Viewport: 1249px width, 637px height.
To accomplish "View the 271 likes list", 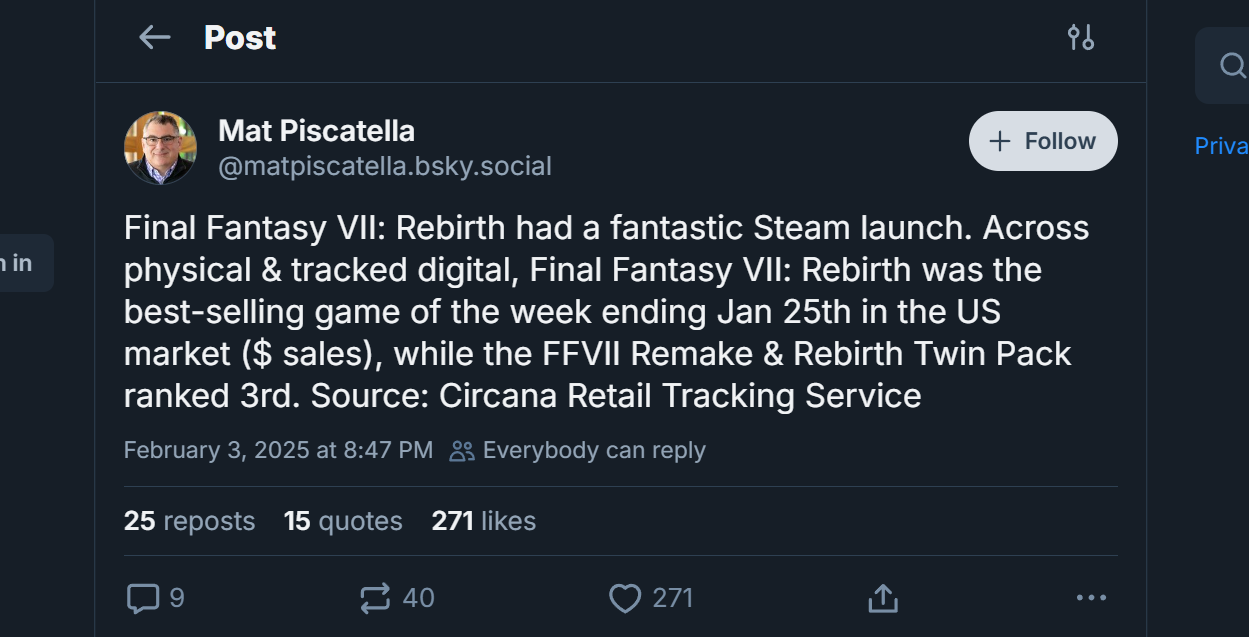I will (x=483, y=521).
